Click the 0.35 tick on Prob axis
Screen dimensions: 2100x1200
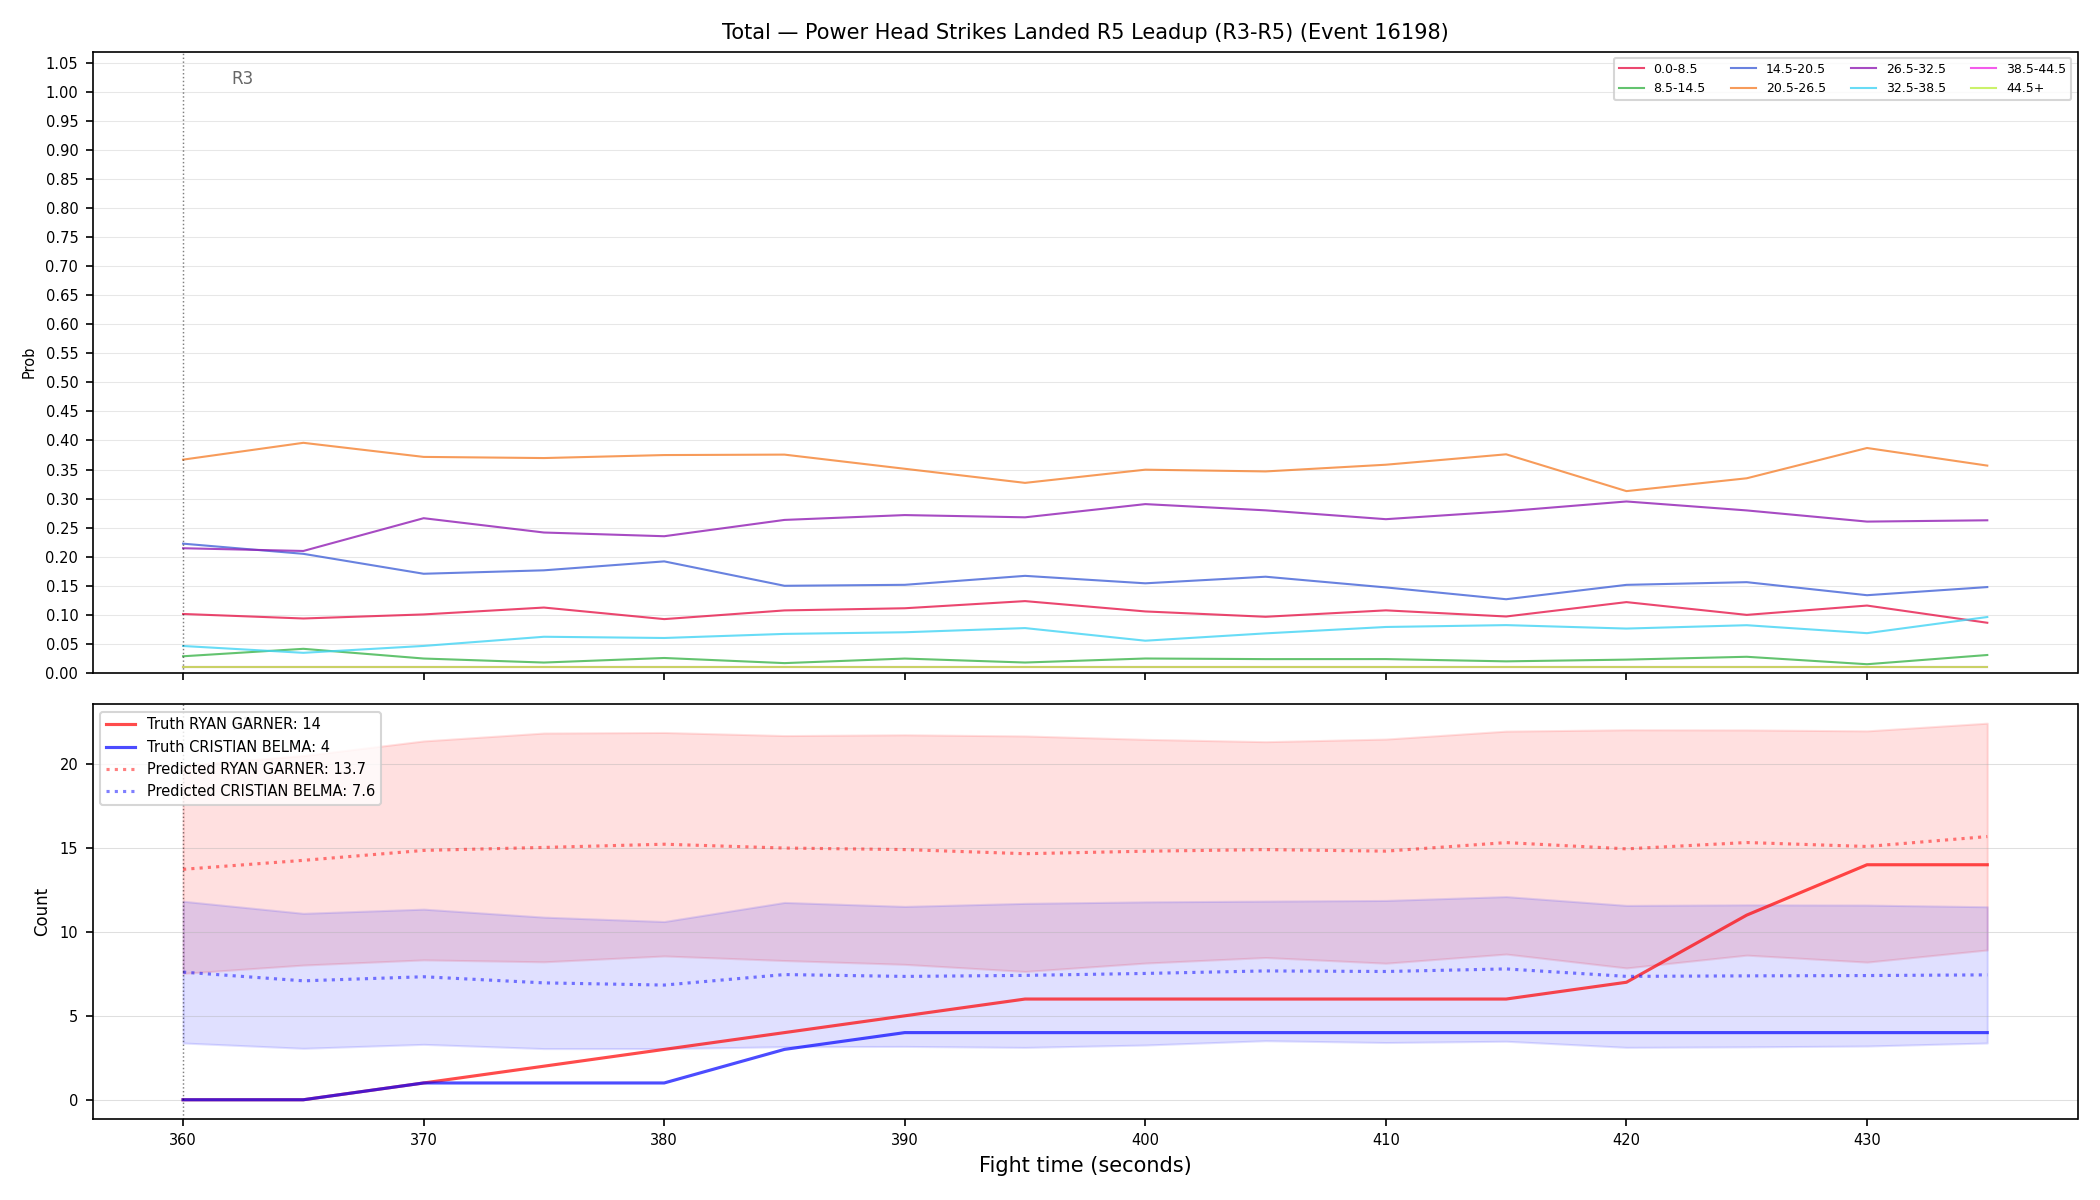point(62,469)
